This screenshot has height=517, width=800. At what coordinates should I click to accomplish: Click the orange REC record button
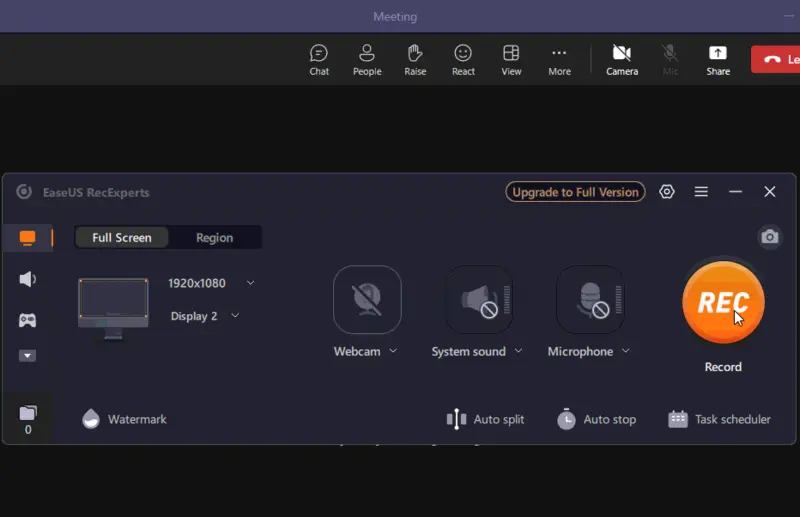coord(723,302)
